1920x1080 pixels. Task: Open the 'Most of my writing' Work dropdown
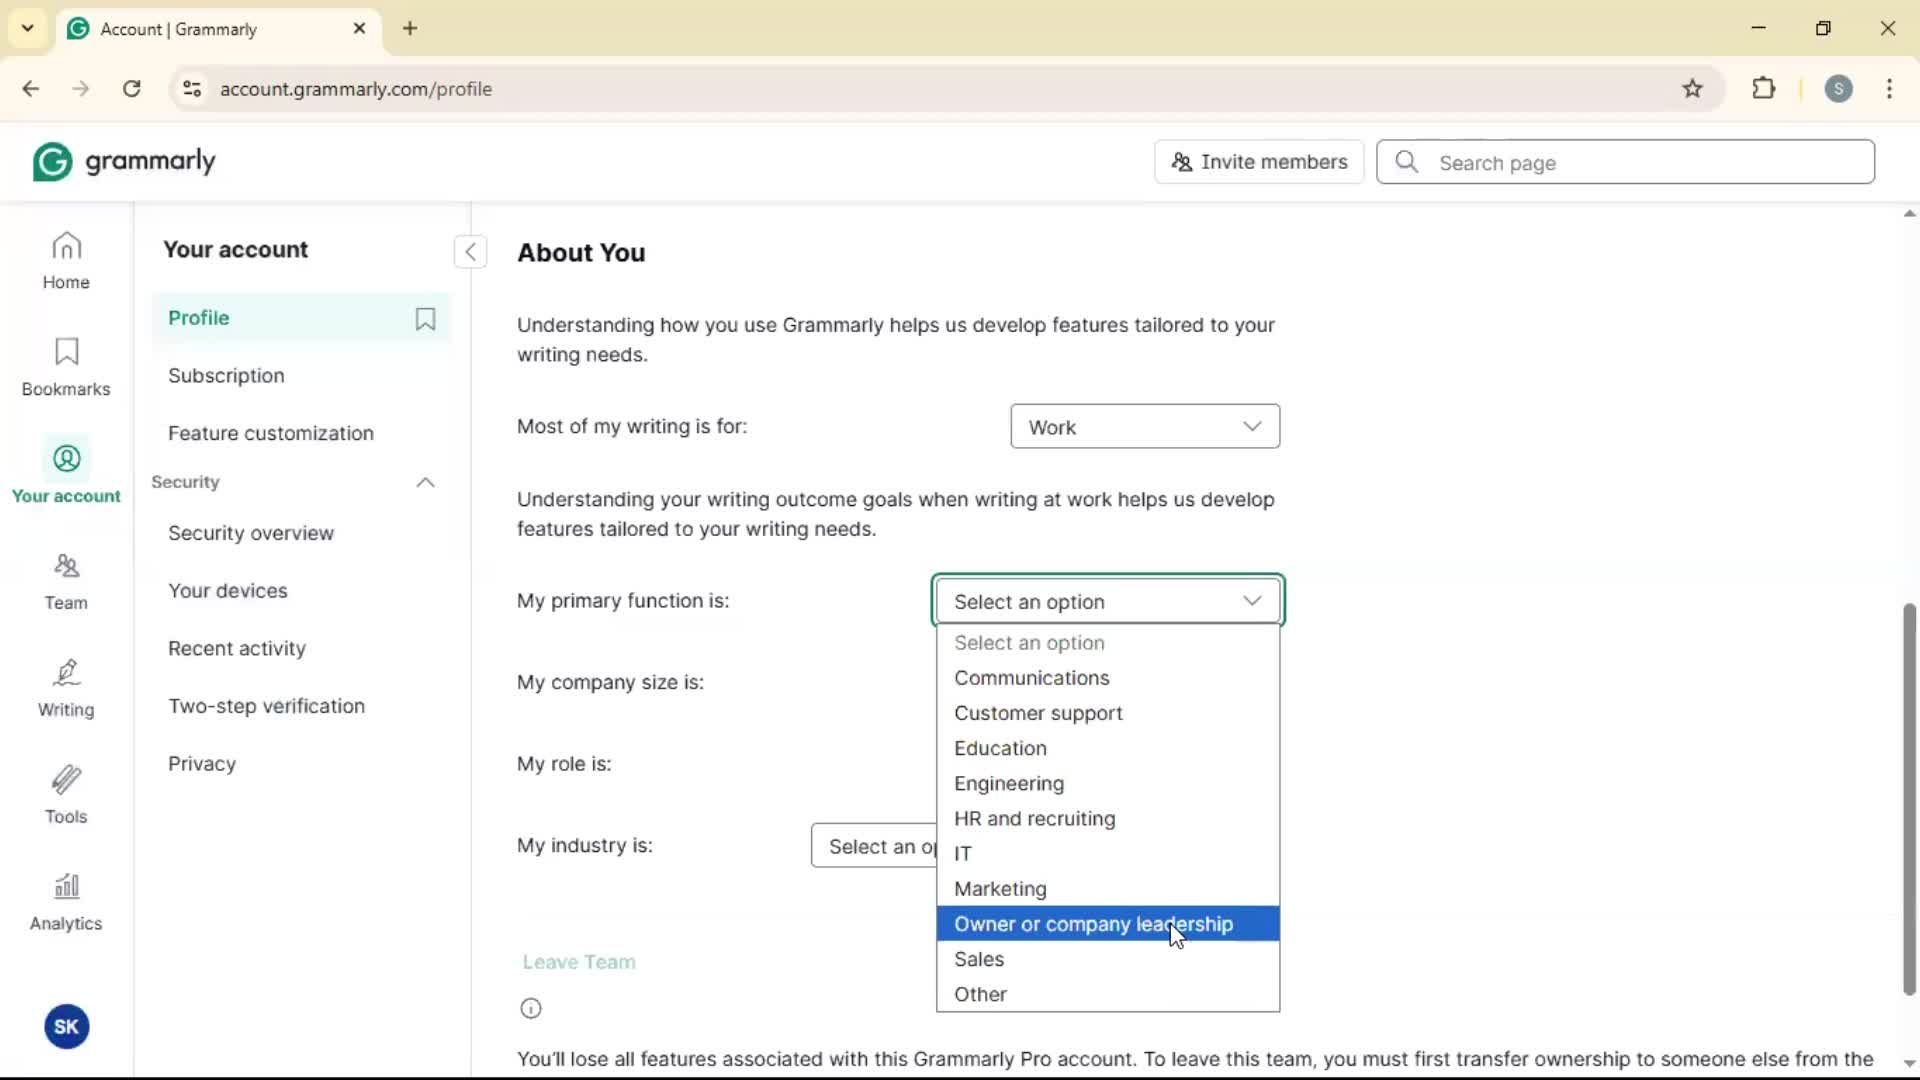pyautogui.click(x=1144, y=427)
